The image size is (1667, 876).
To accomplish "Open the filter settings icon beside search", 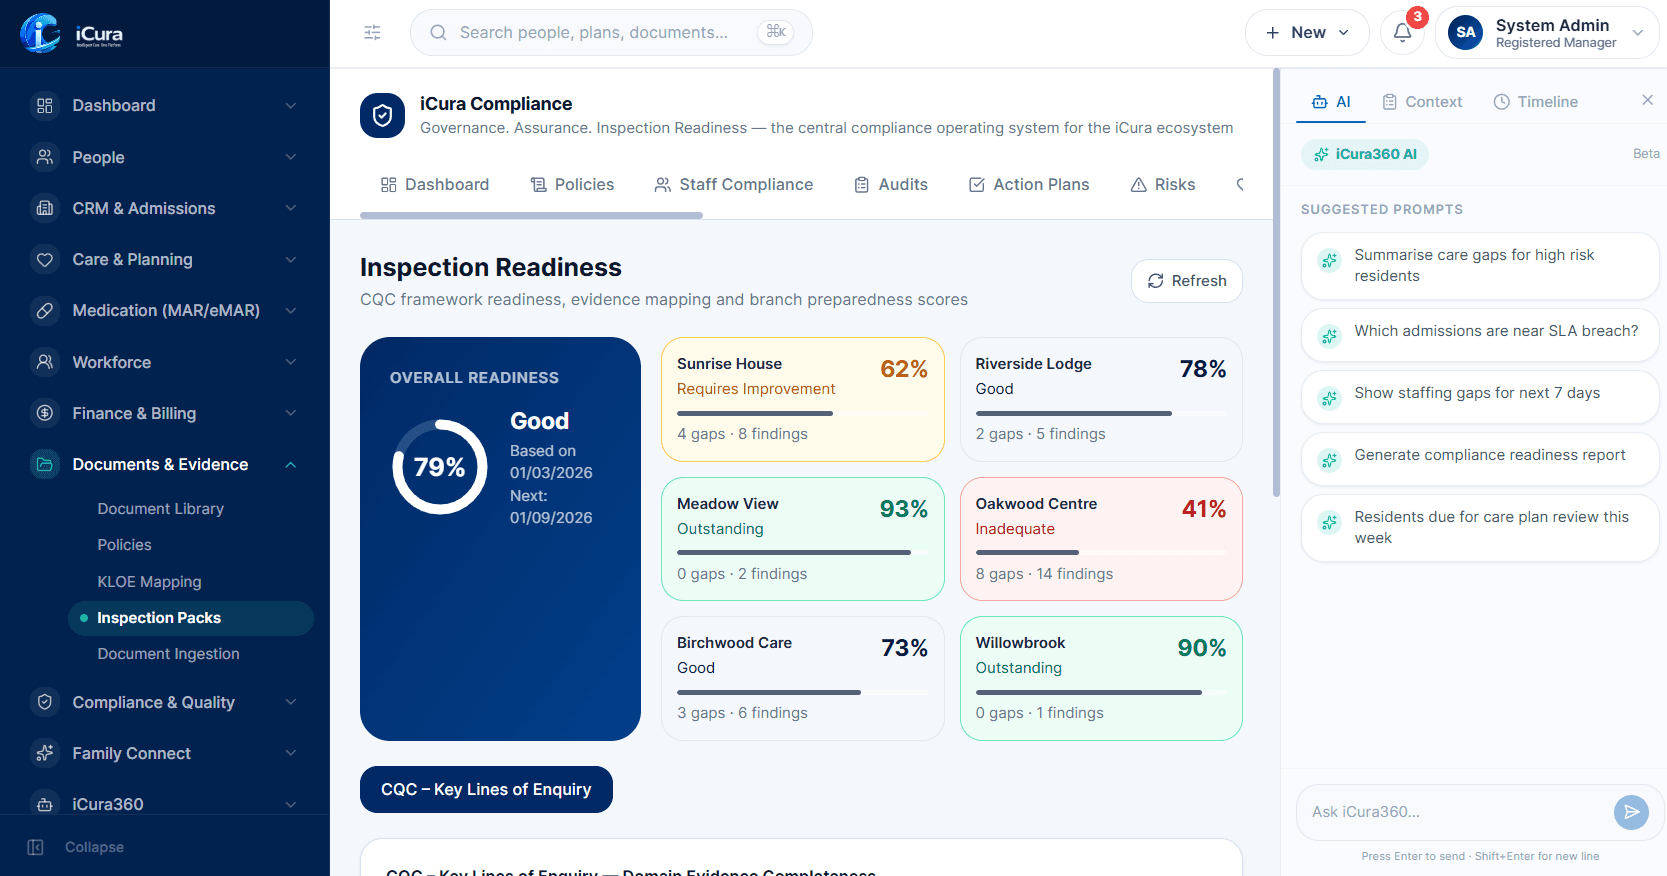I will click(x=373, y=33).
